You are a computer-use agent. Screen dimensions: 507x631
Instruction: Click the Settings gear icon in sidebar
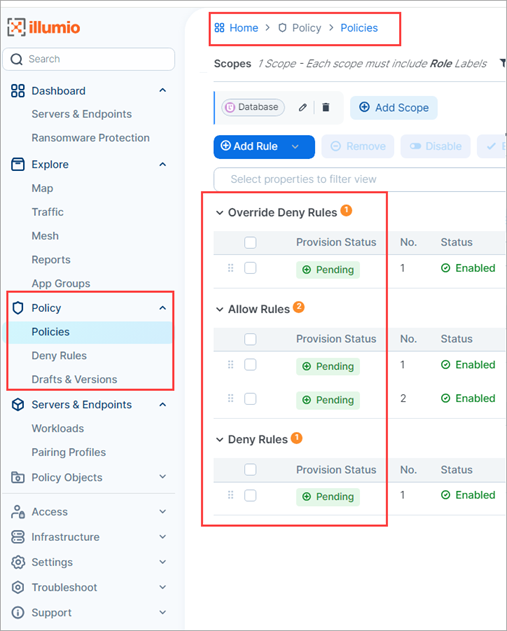(x=18, y=562)
